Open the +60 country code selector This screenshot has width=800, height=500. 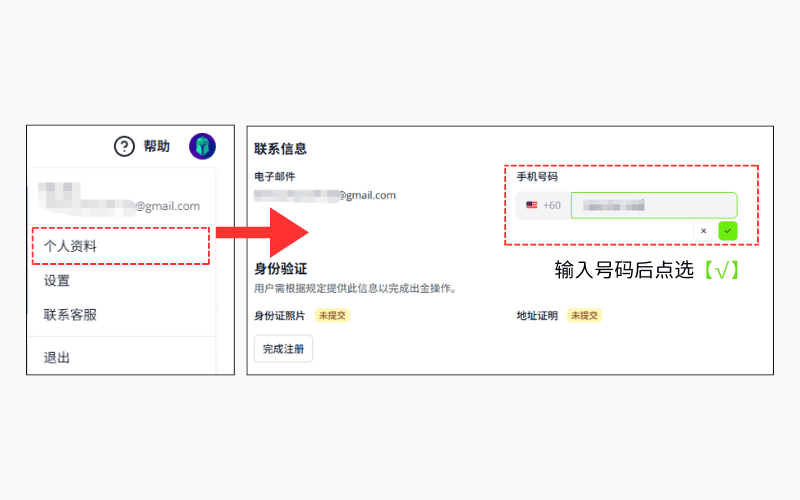point(543,206)
